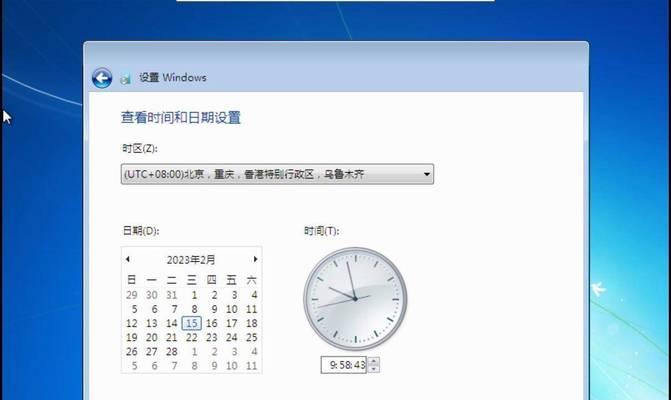Select date 18 in the calendar
This screenshot has width=671, height=400.
coord(252,323)
